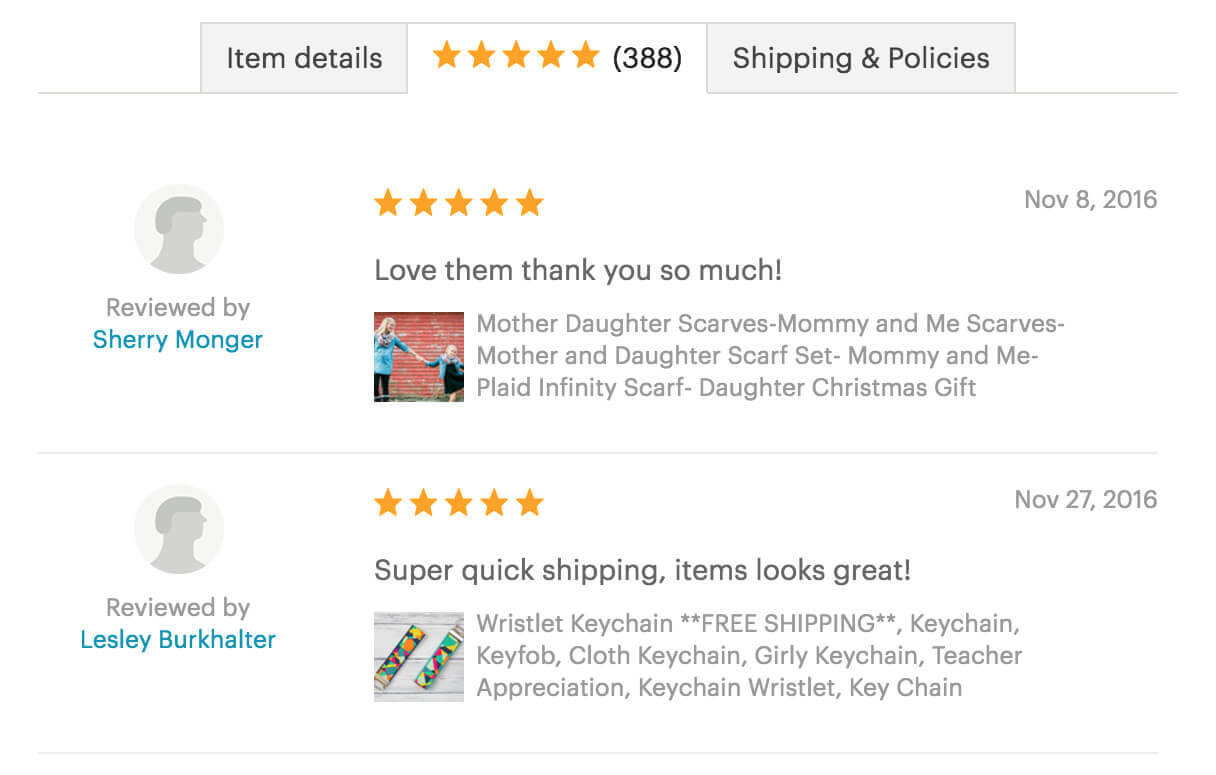Image resolution: width=1216 pixels, height=775 pixels.
Task: Click the review text 'Love them thank you so much!'
Action: pos(578,270)
